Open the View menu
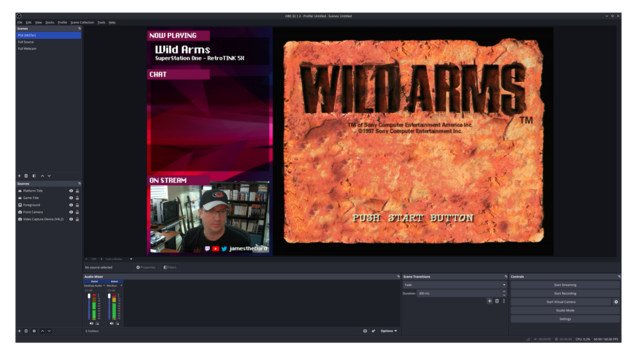Screen dimensions: 637x361 [39, 22]
